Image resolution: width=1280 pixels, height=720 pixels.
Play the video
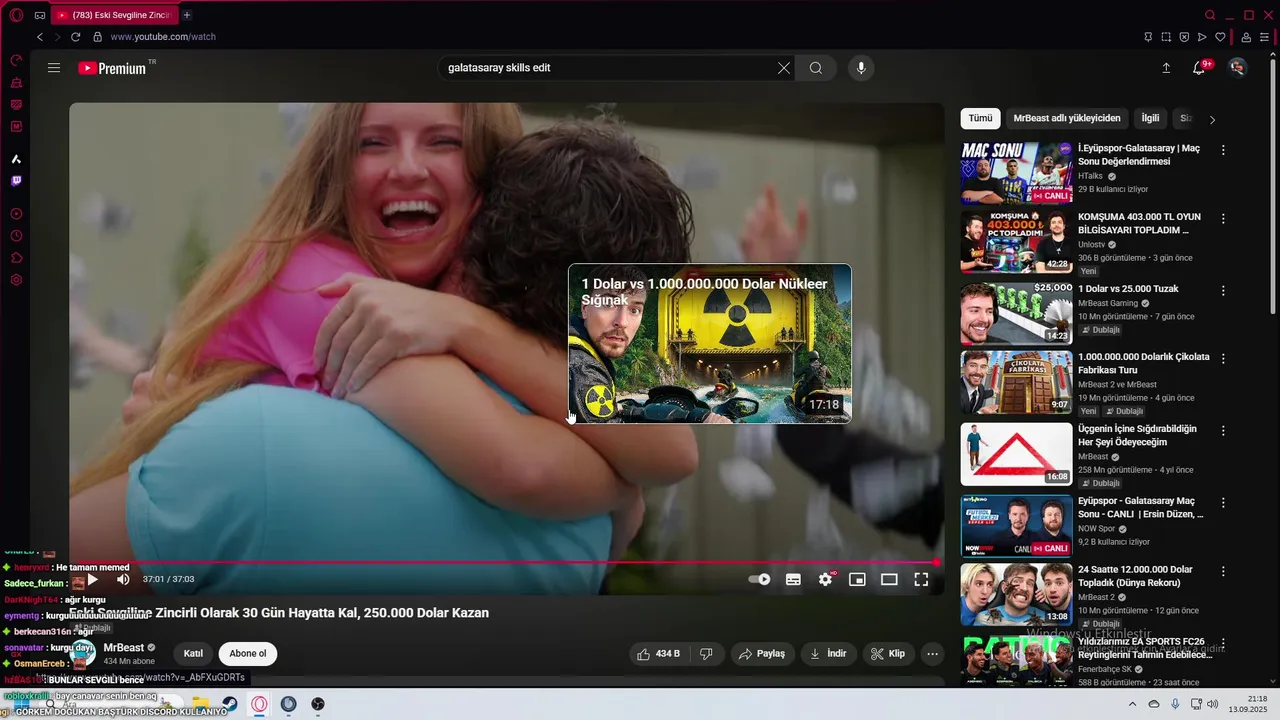click(x=92, y=579)
